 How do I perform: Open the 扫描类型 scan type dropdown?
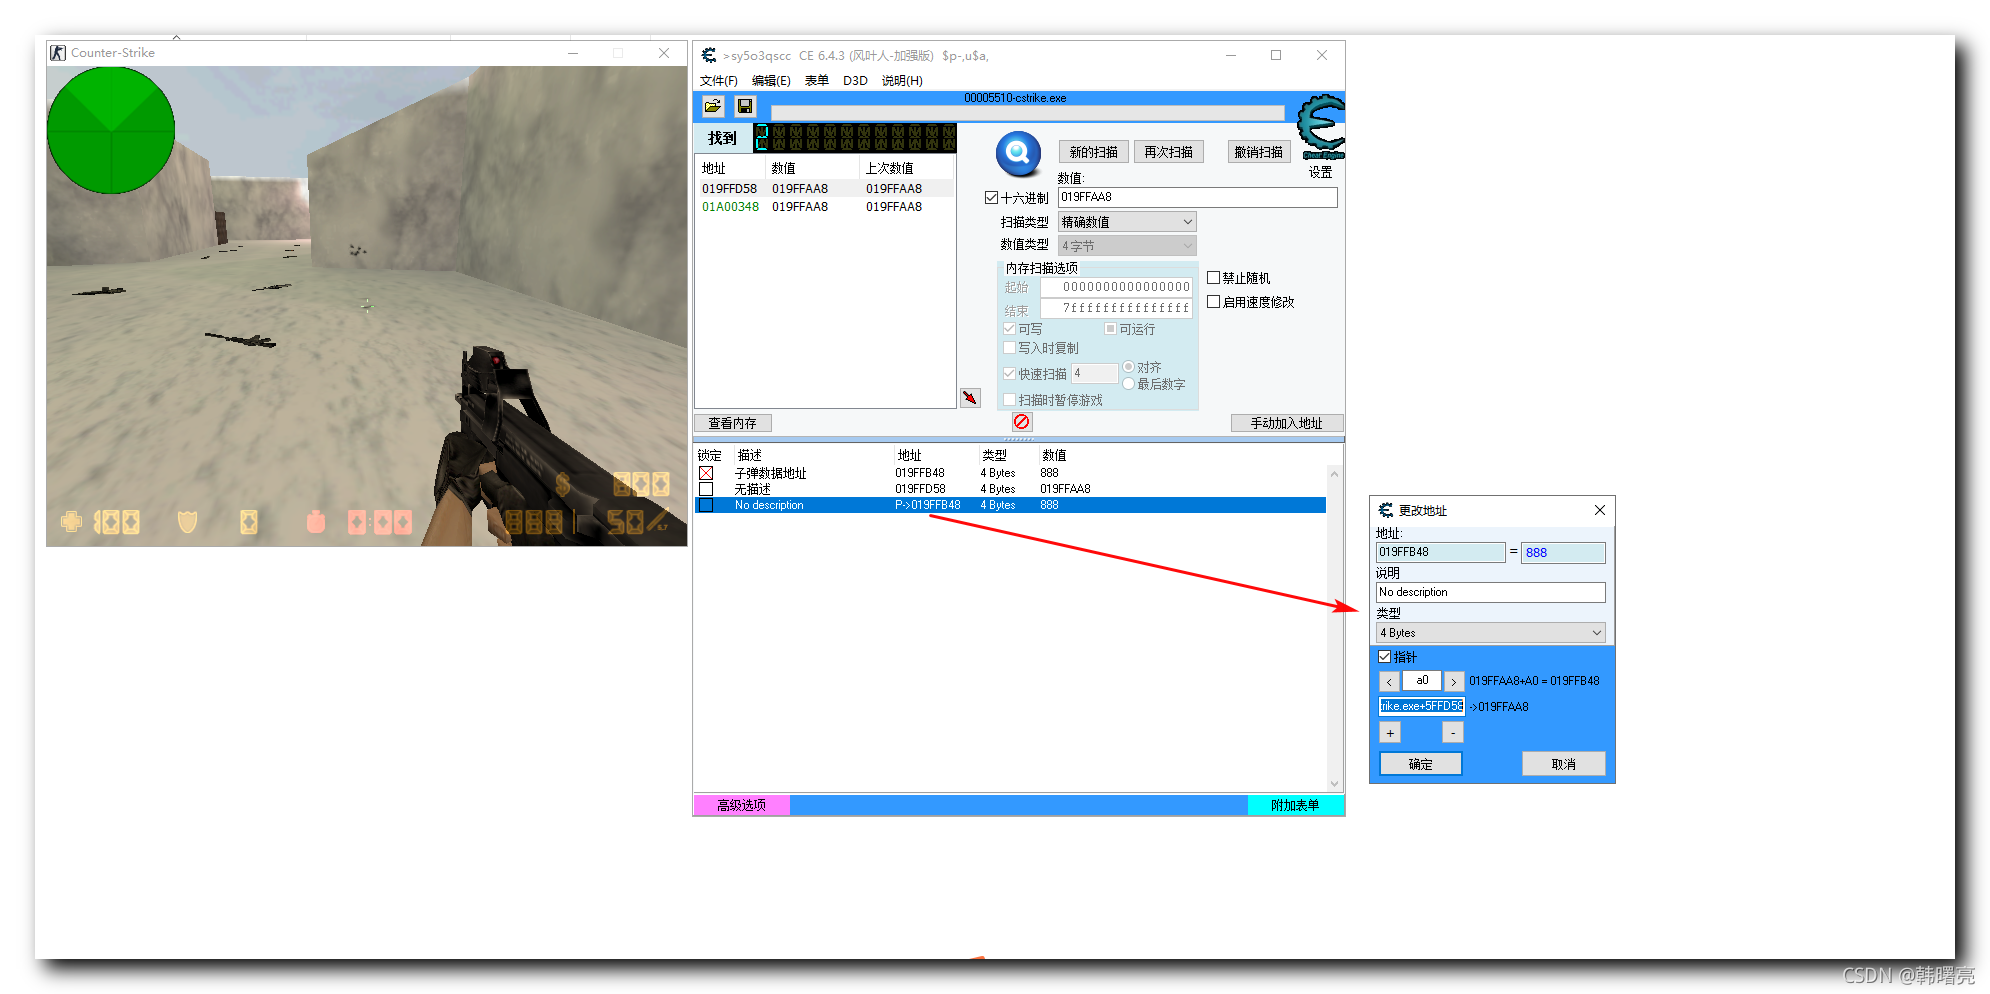click(x=1127, y=222)
